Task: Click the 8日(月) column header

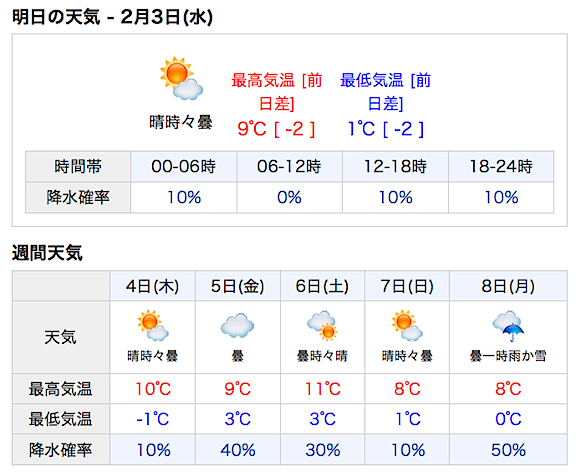Action: pyautogui.click(x=508, y=286)
